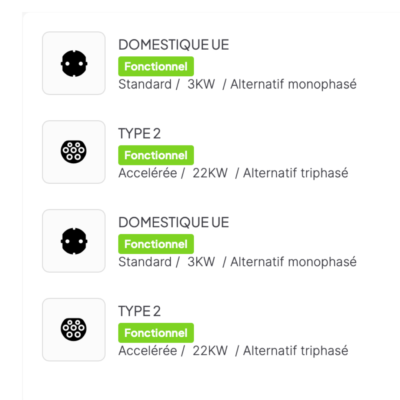Click the 3KW power of the first connector
This screenshot has height=400, width=400.
pyautogui.click(x=201, y=84)
